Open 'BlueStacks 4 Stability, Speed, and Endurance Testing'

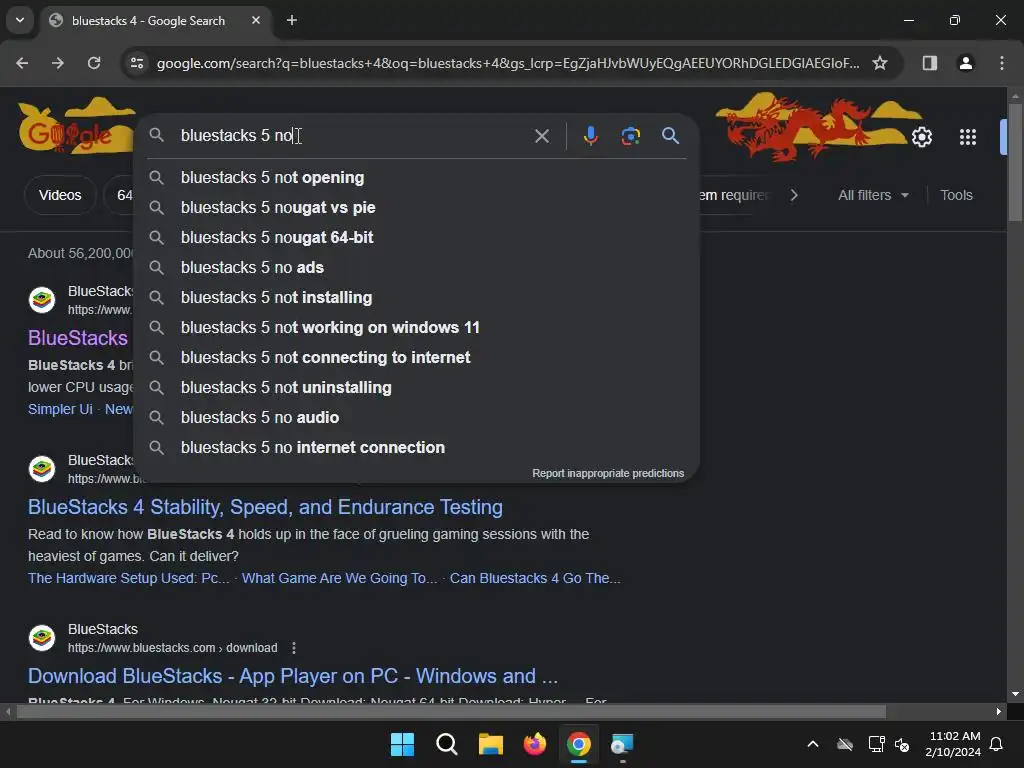265,507
